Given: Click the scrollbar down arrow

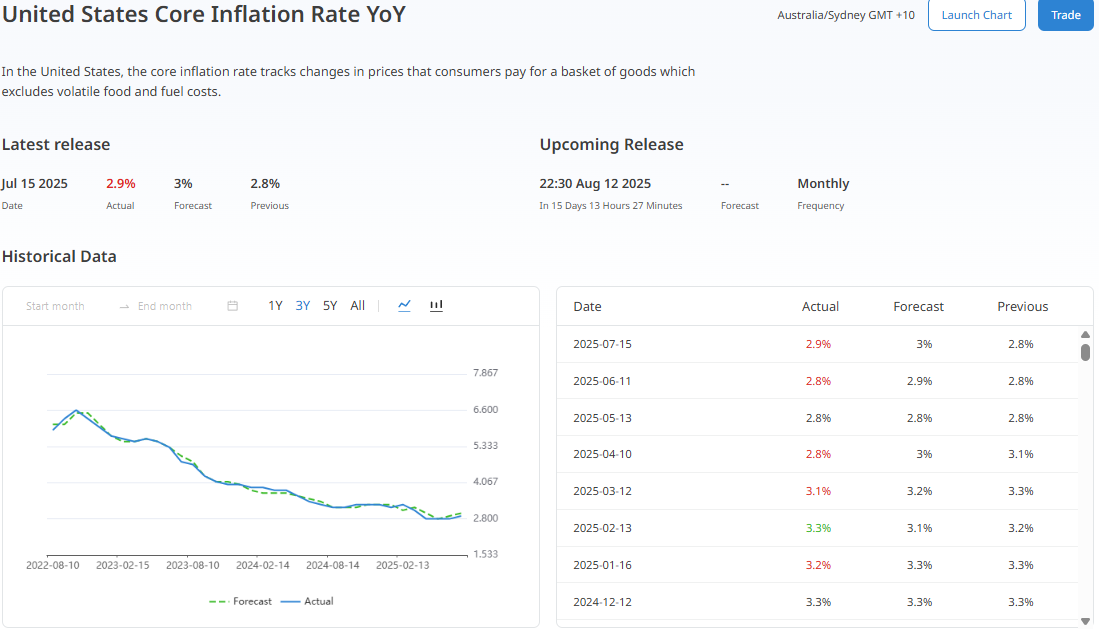Looking at the screenshot, I should [1085, 621].
